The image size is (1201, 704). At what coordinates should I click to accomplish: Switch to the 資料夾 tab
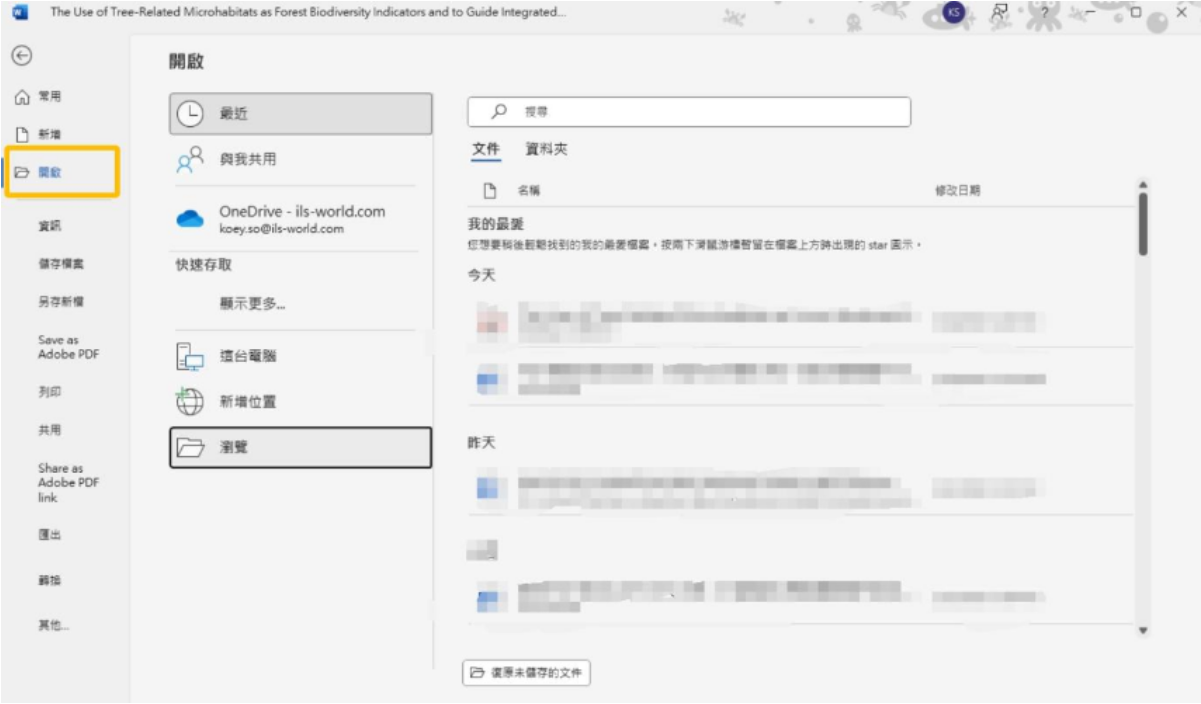pos(547,149)
